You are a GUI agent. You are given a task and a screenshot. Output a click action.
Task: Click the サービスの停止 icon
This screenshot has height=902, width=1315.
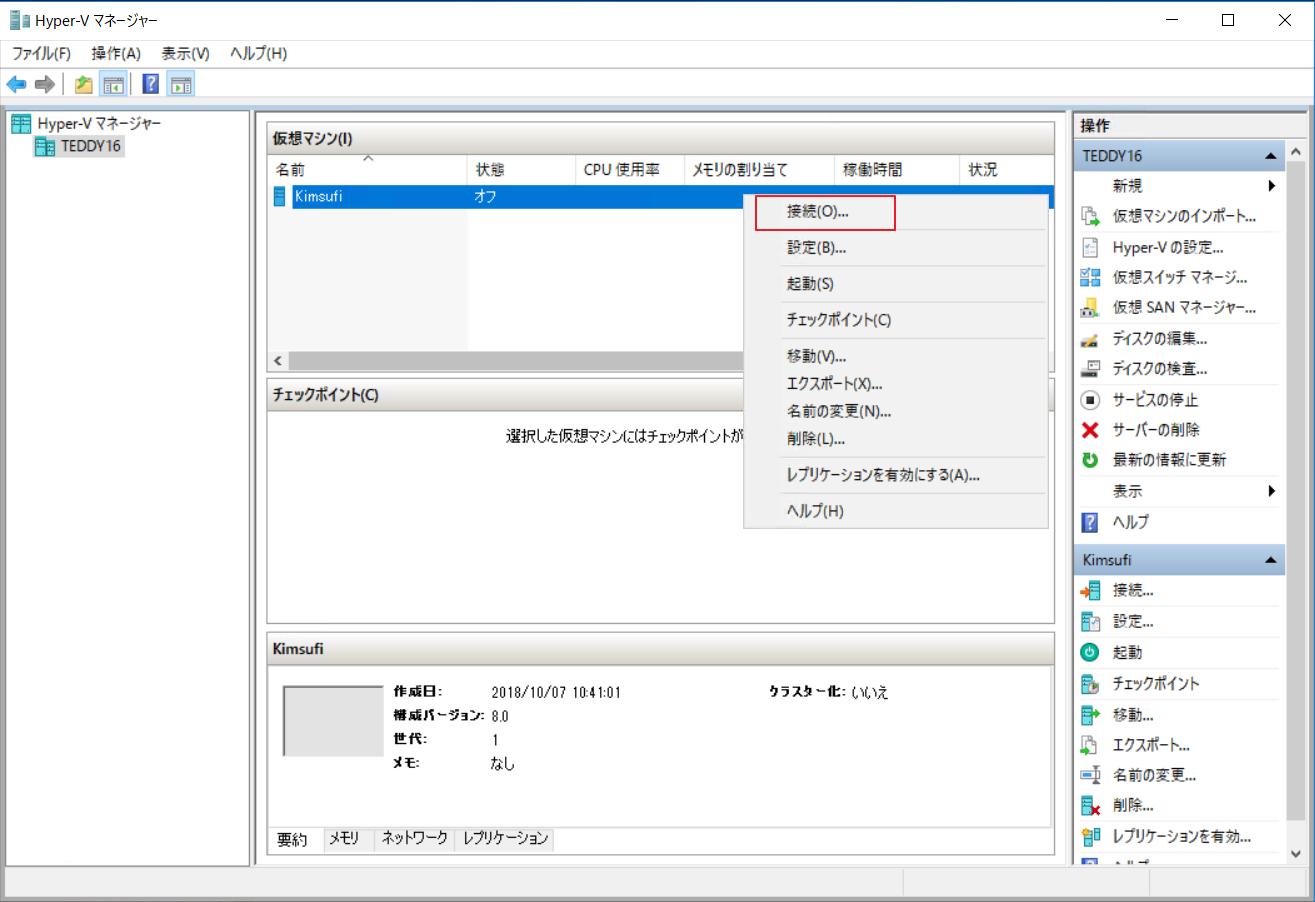(1090, 399)
